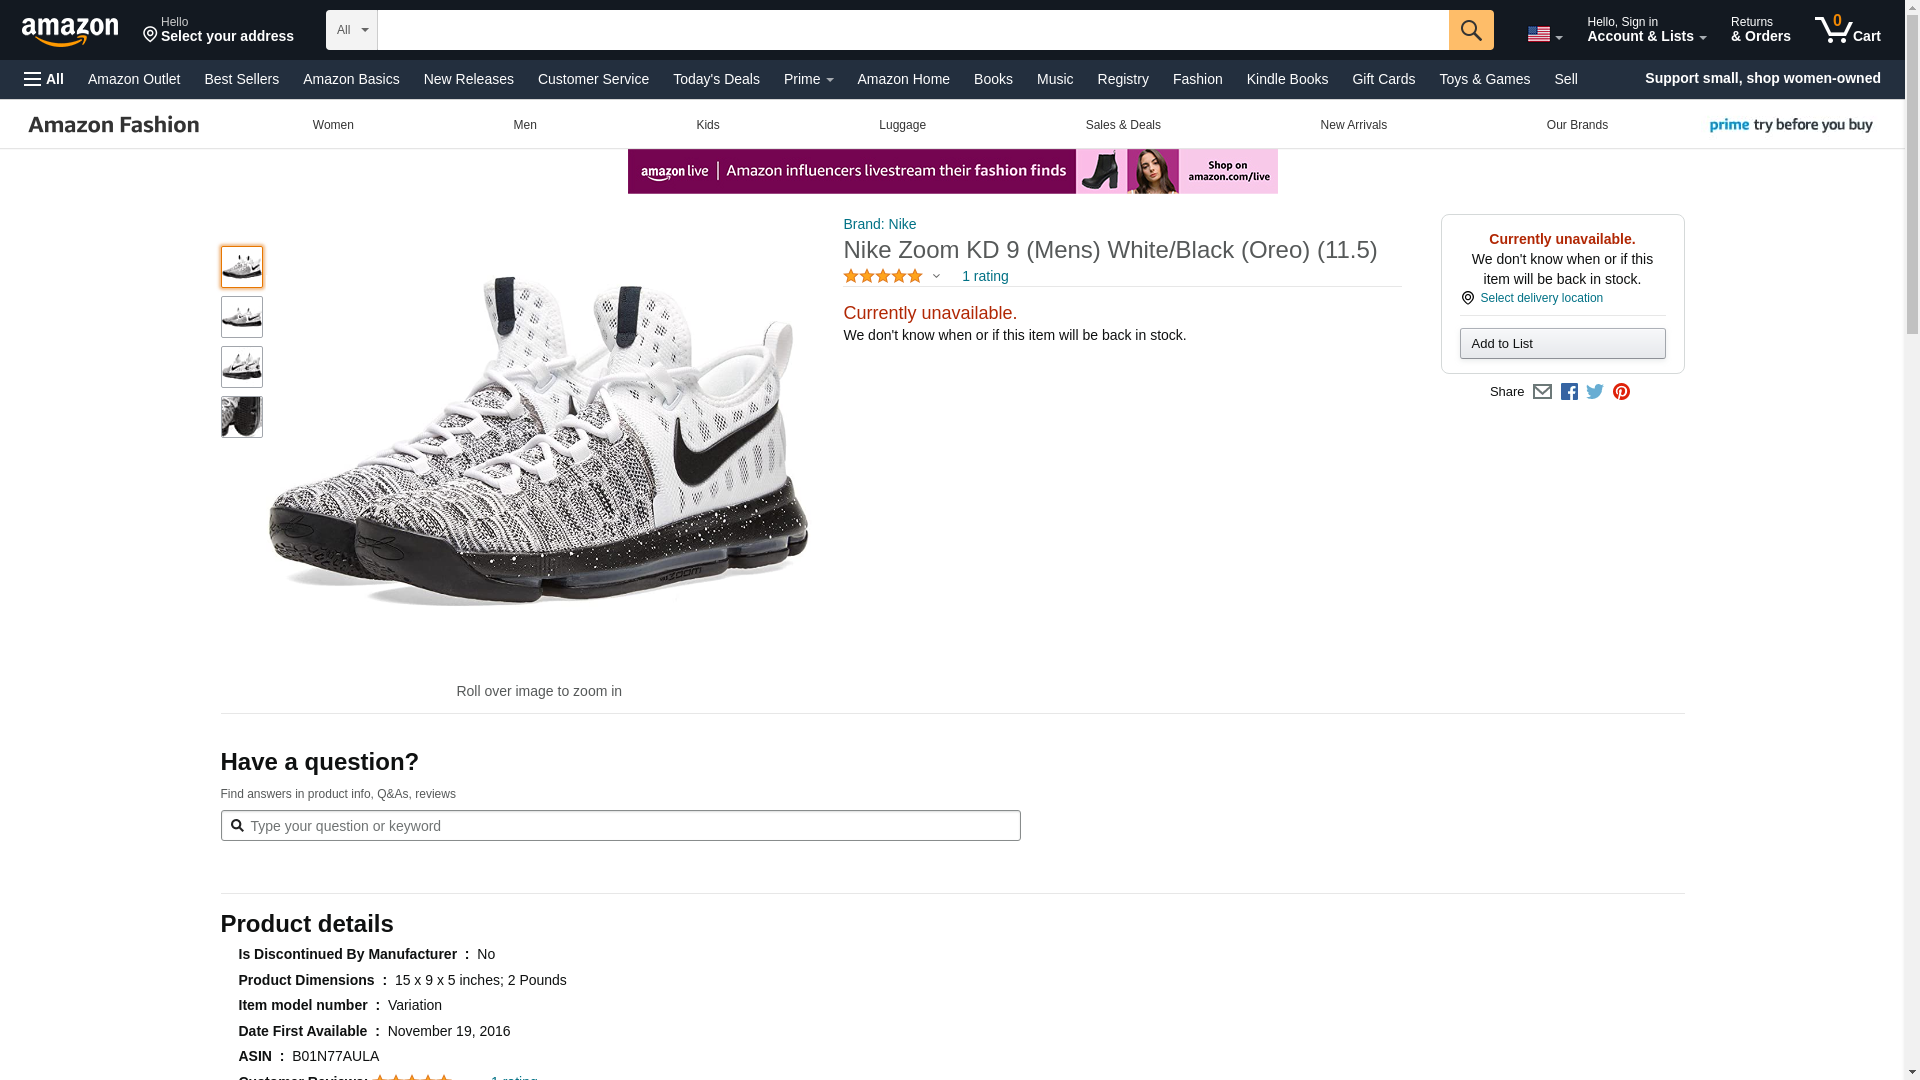Open Today's Deals in navigation
This screenshot has height=1080, width=1920.
716,79
